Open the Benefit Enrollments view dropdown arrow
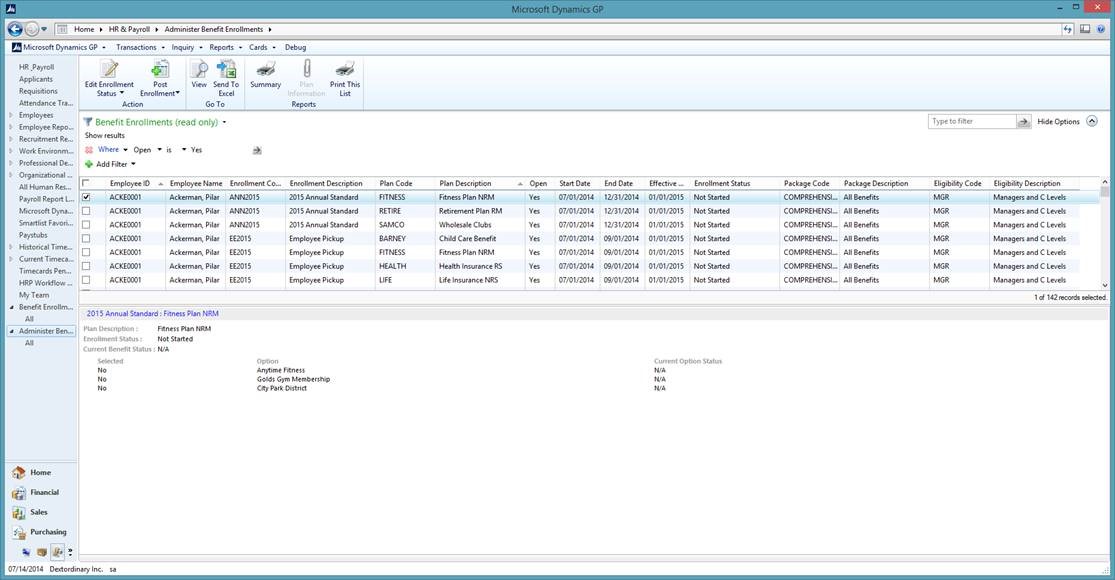1115x580 pixels. coord(224,122)
